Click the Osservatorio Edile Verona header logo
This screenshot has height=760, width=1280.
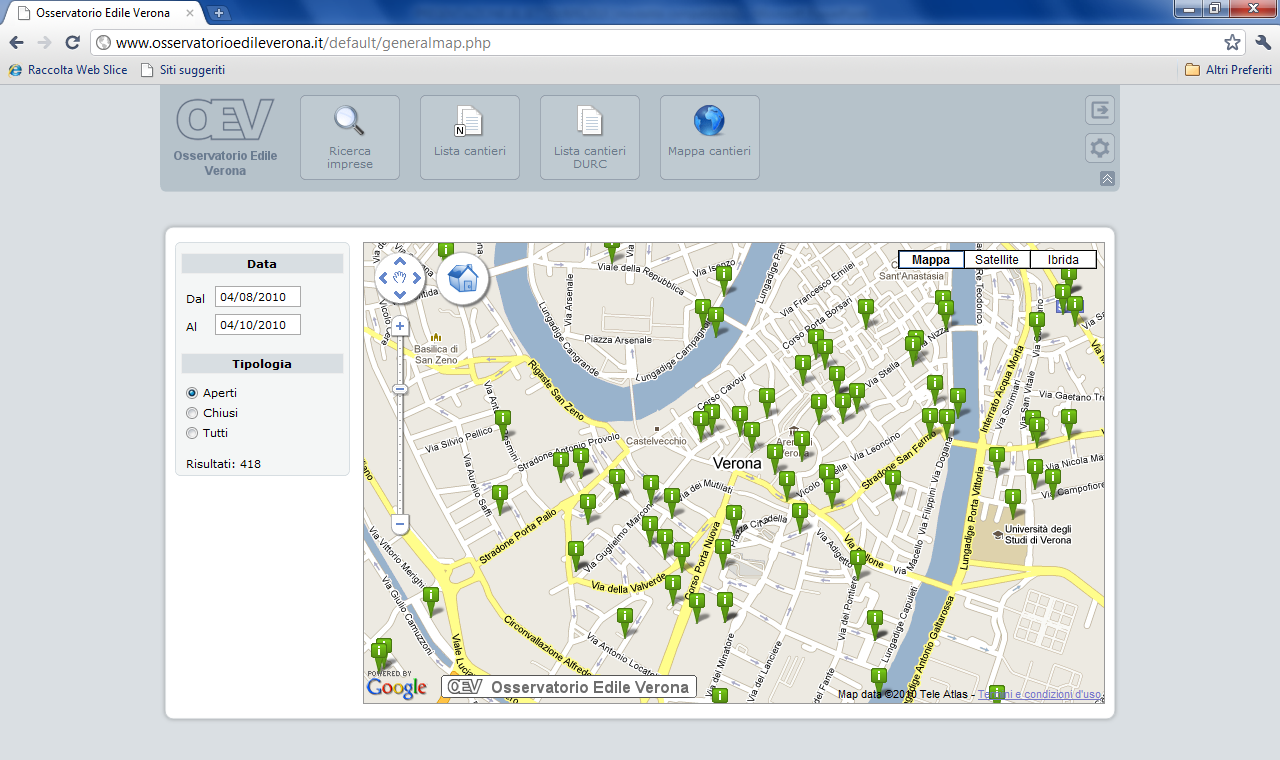point(225,137)
